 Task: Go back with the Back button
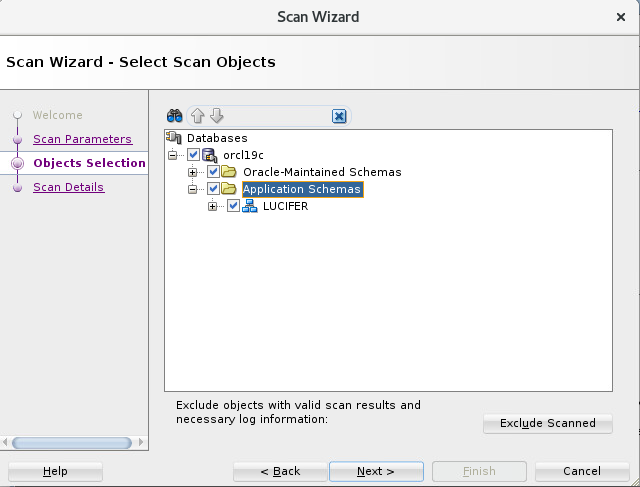pyautogui.click(x=280, y=471)
